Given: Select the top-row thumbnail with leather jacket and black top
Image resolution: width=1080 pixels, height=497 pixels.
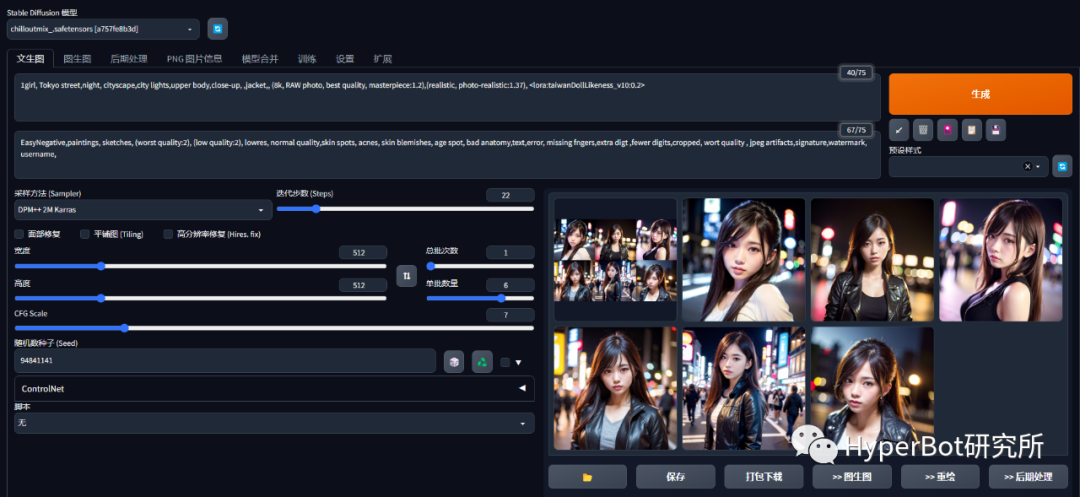Looking at the screenshot, I should point(872,260).
